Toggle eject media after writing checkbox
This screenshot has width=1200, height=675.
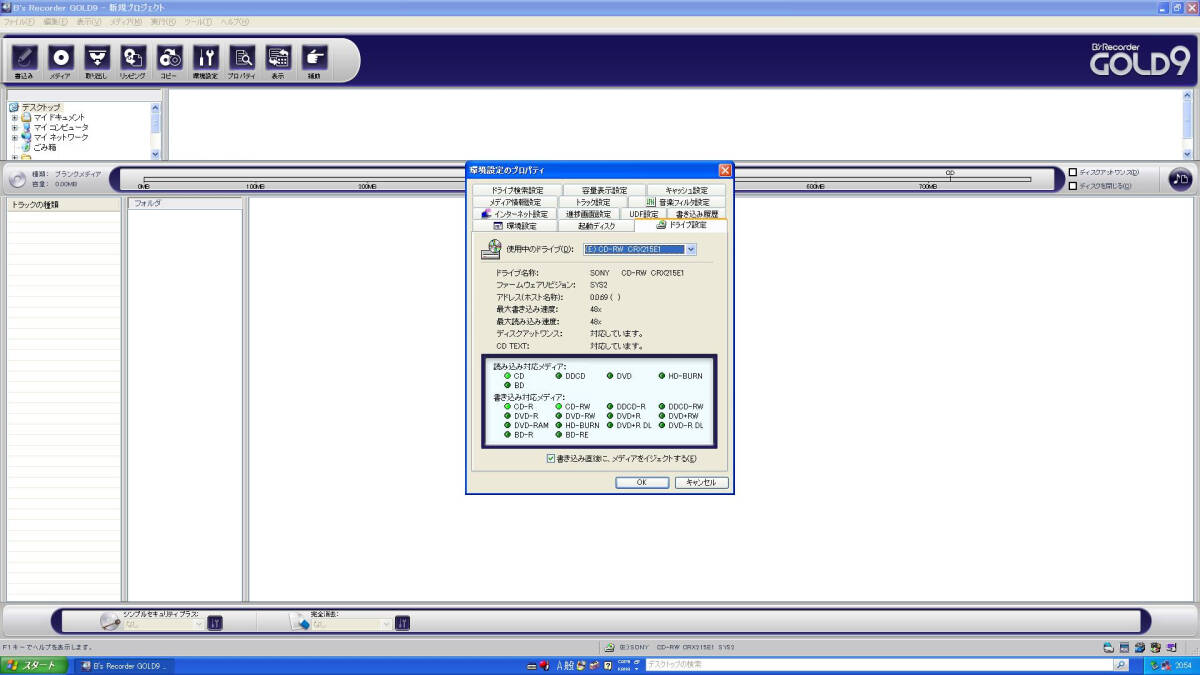click(551, 459)
